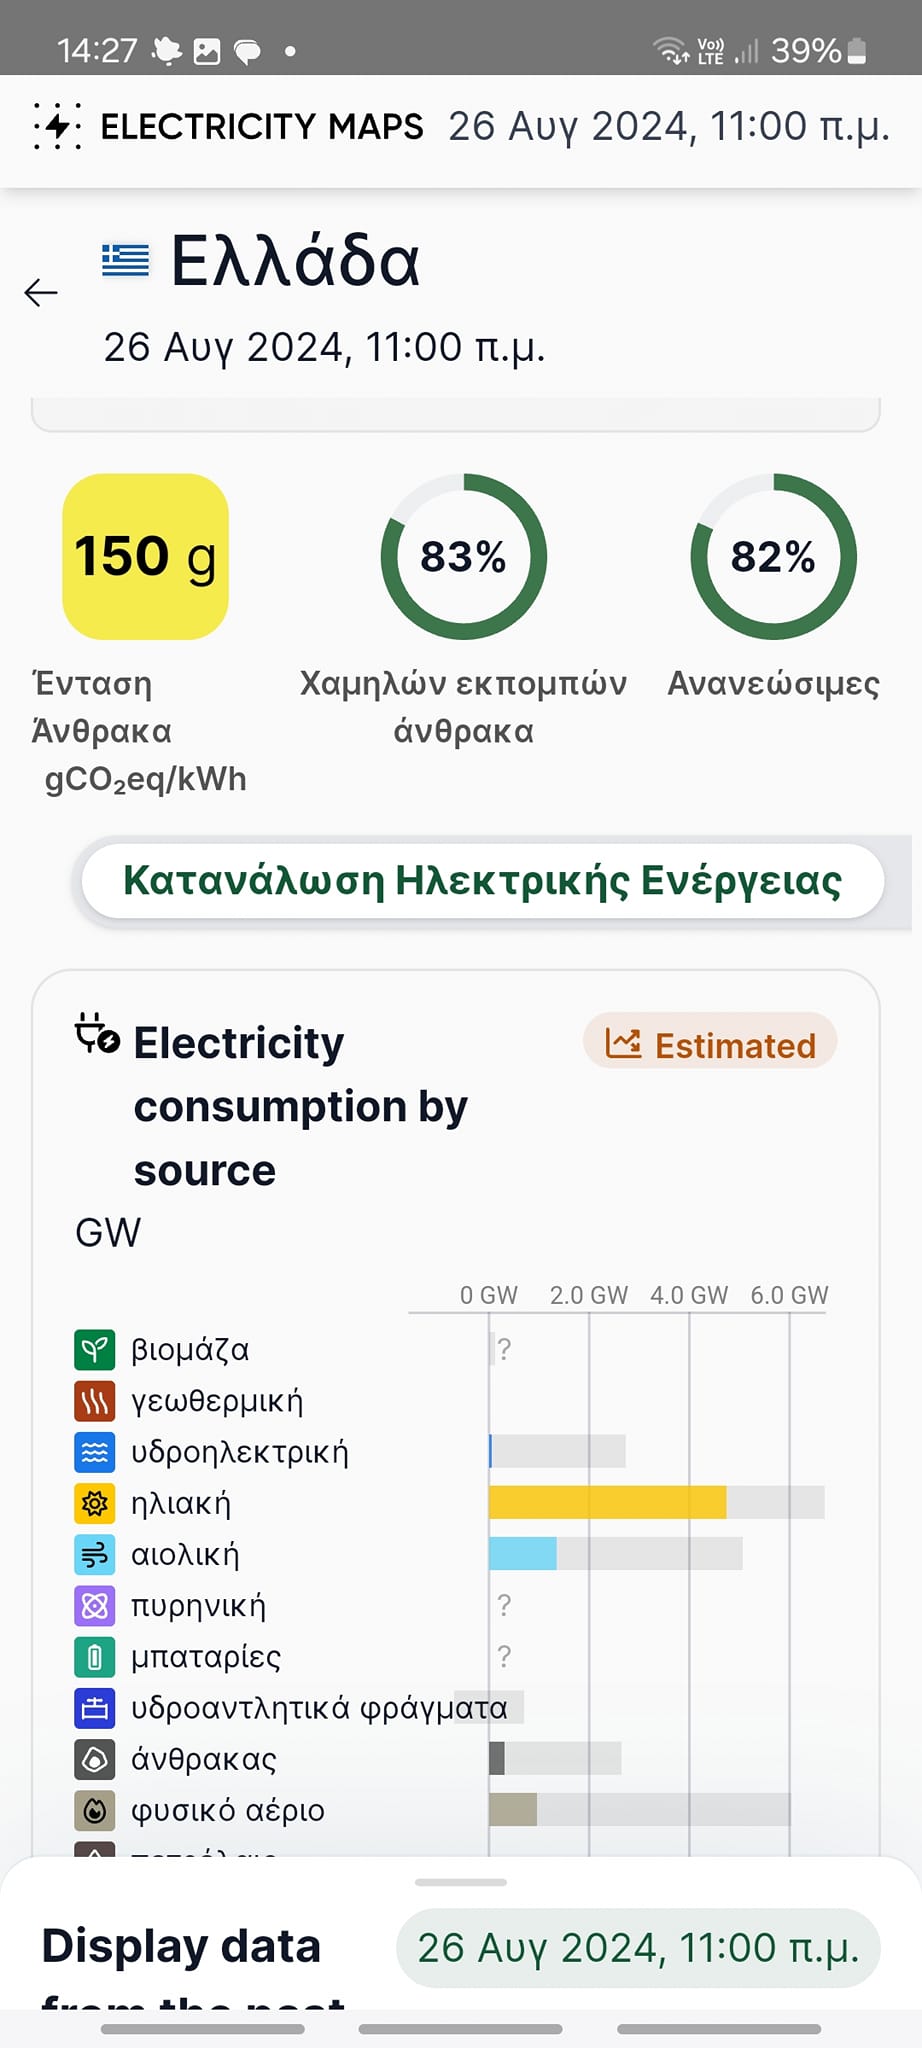
Task: Click the Electricity Maps lightning logo
Action: (x=57, y=126)
